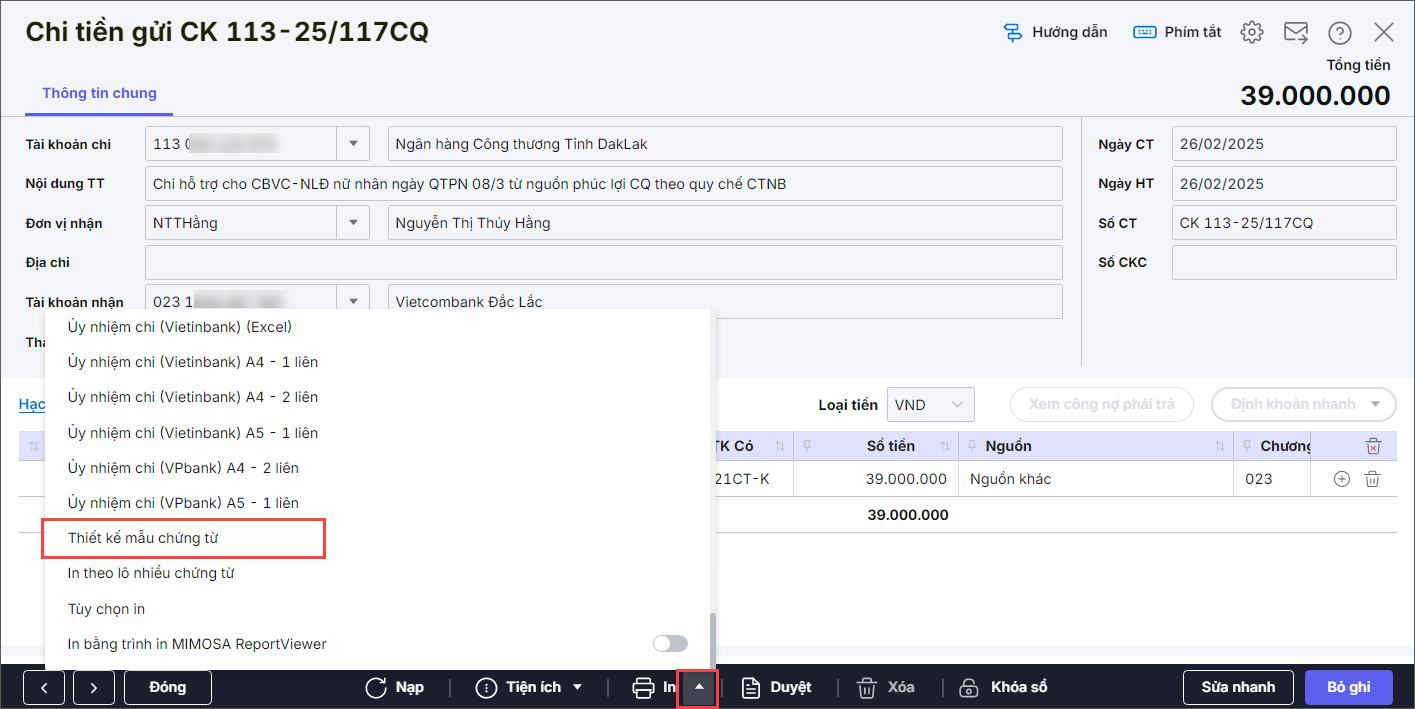
Task: Choose Tùy chọn in menu entry
Action: point(106,609)
